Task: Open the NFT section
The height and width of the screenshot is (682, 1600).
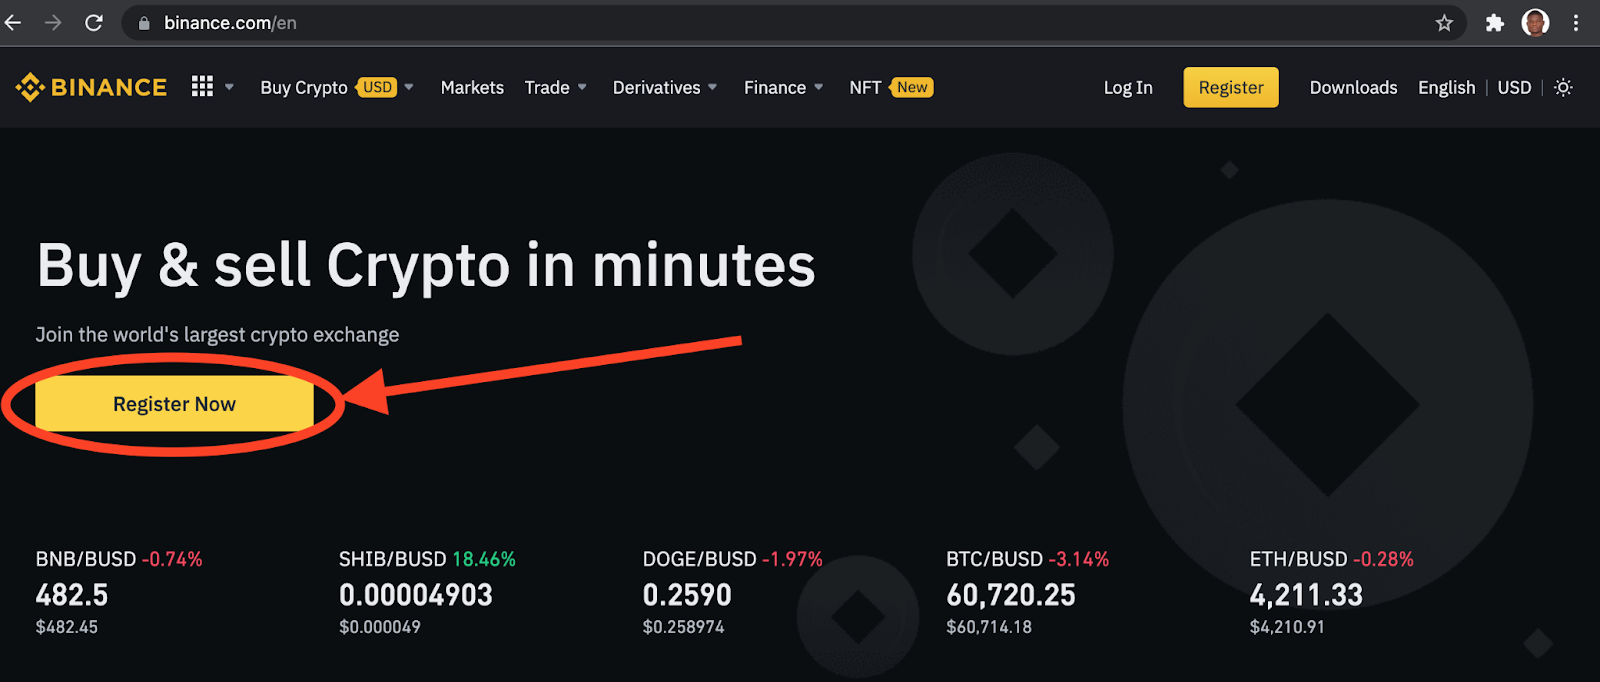Action: (x=865, y=88)
